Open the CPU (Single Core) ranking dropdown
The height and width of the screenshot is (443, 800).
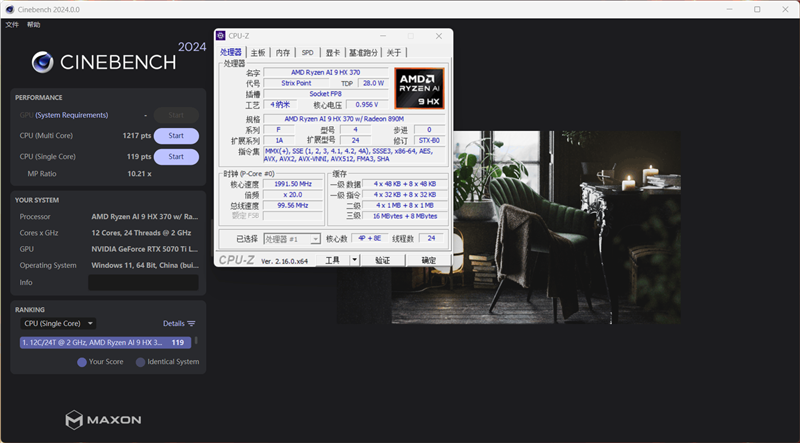click(x=59, y=324)
